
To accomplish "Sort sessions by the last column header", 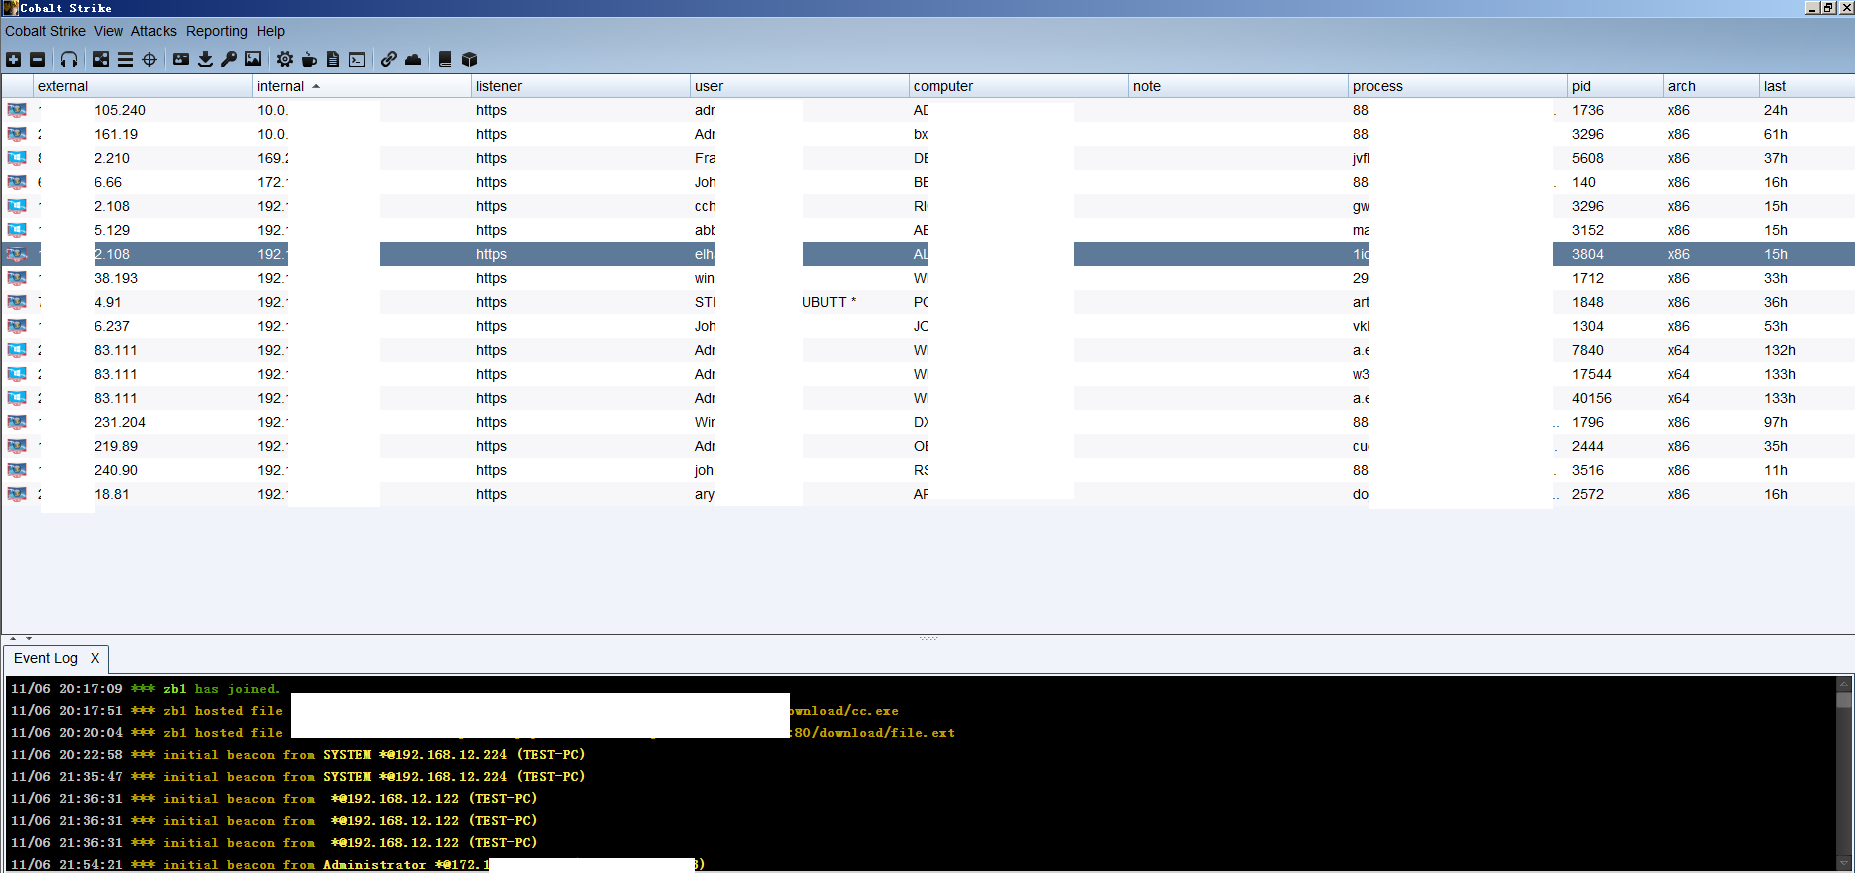I will coord(1775,86).
